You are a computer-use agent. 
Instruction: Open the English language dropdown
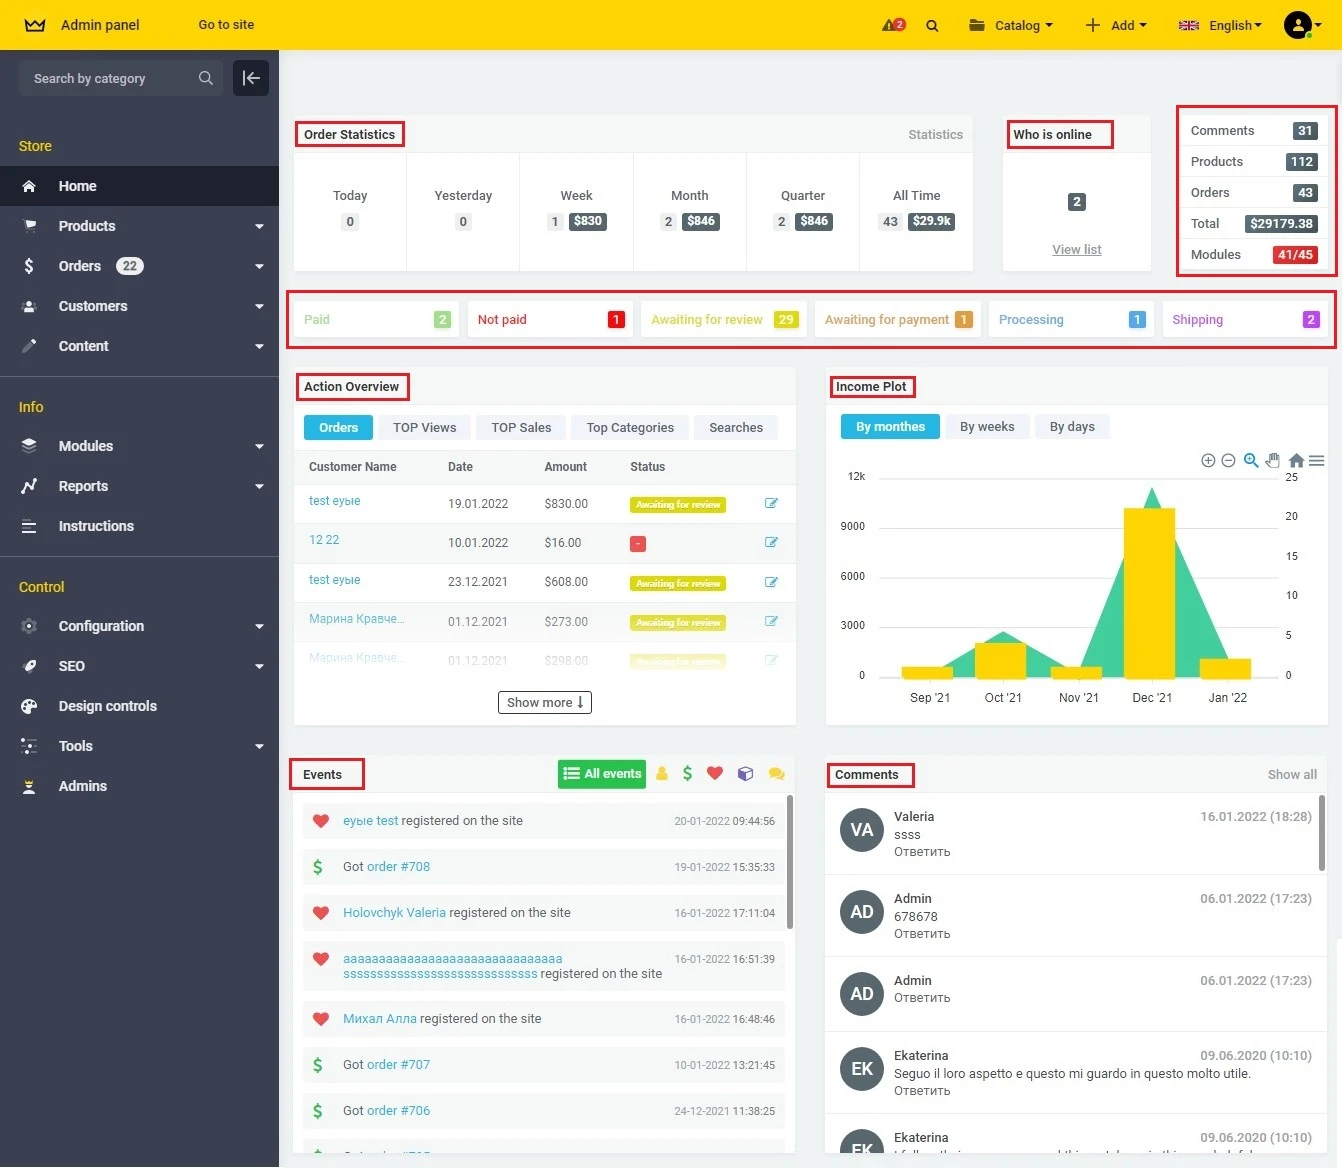pyautogui.click(x=1219, y=25)
